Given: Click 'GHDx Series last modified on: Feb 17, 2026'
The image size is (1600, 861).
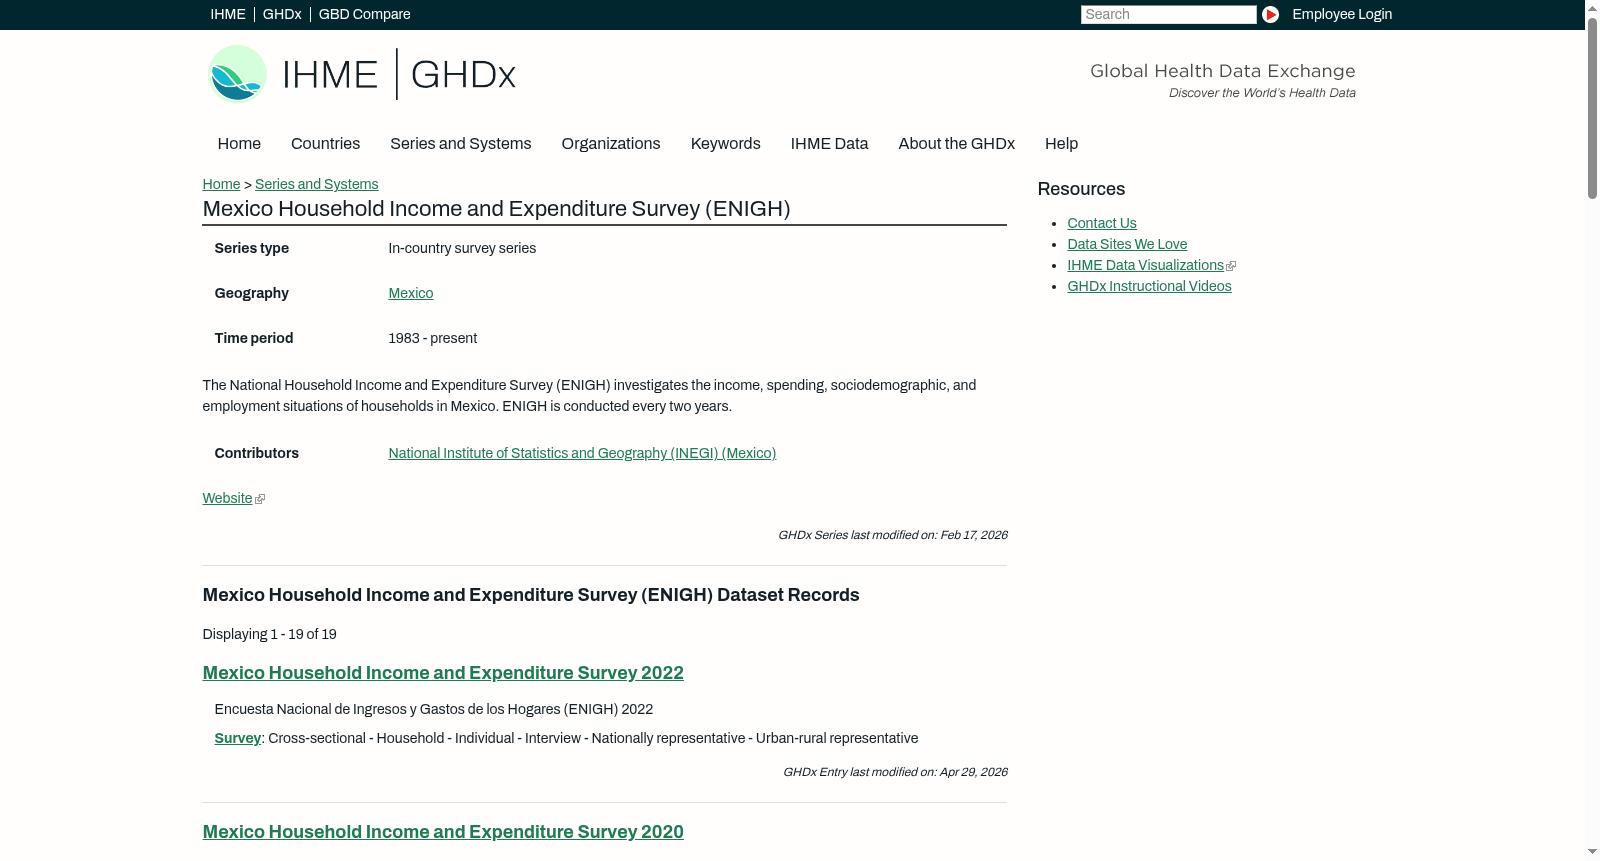Looking at the screenshot, I should click(892, 535).
